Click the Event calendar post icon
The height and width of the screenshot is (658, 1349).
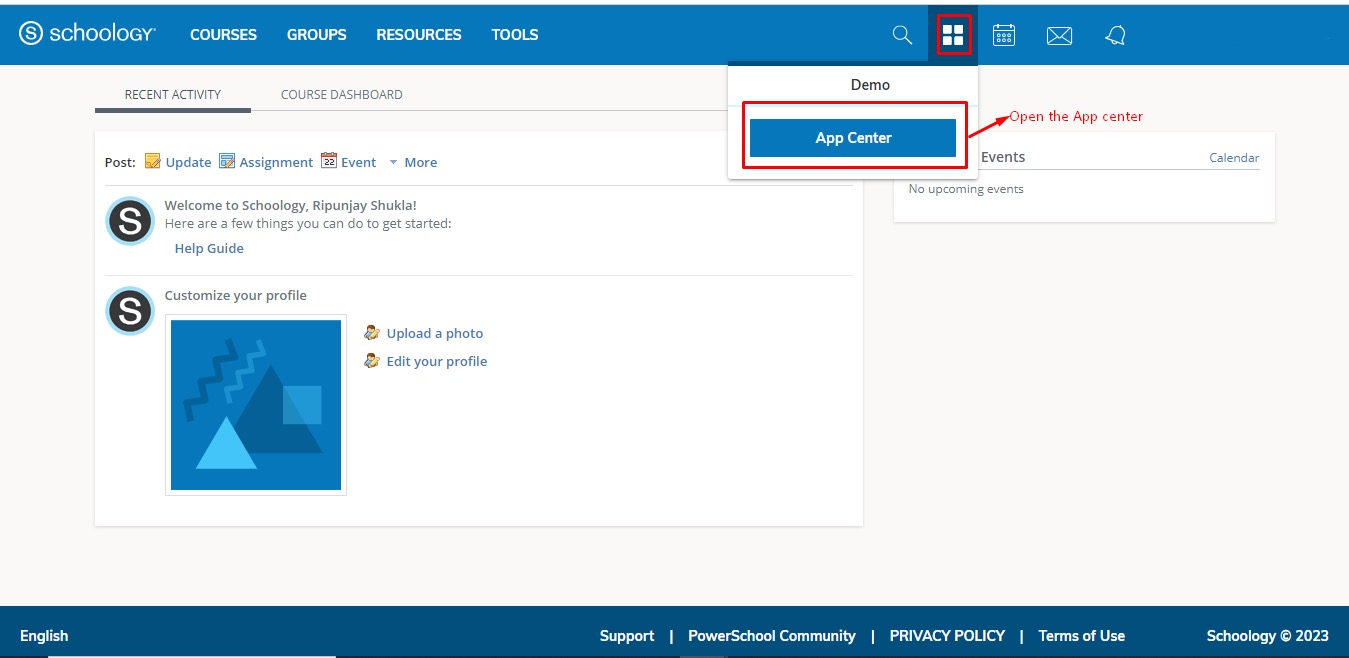[x=329, y=161]
